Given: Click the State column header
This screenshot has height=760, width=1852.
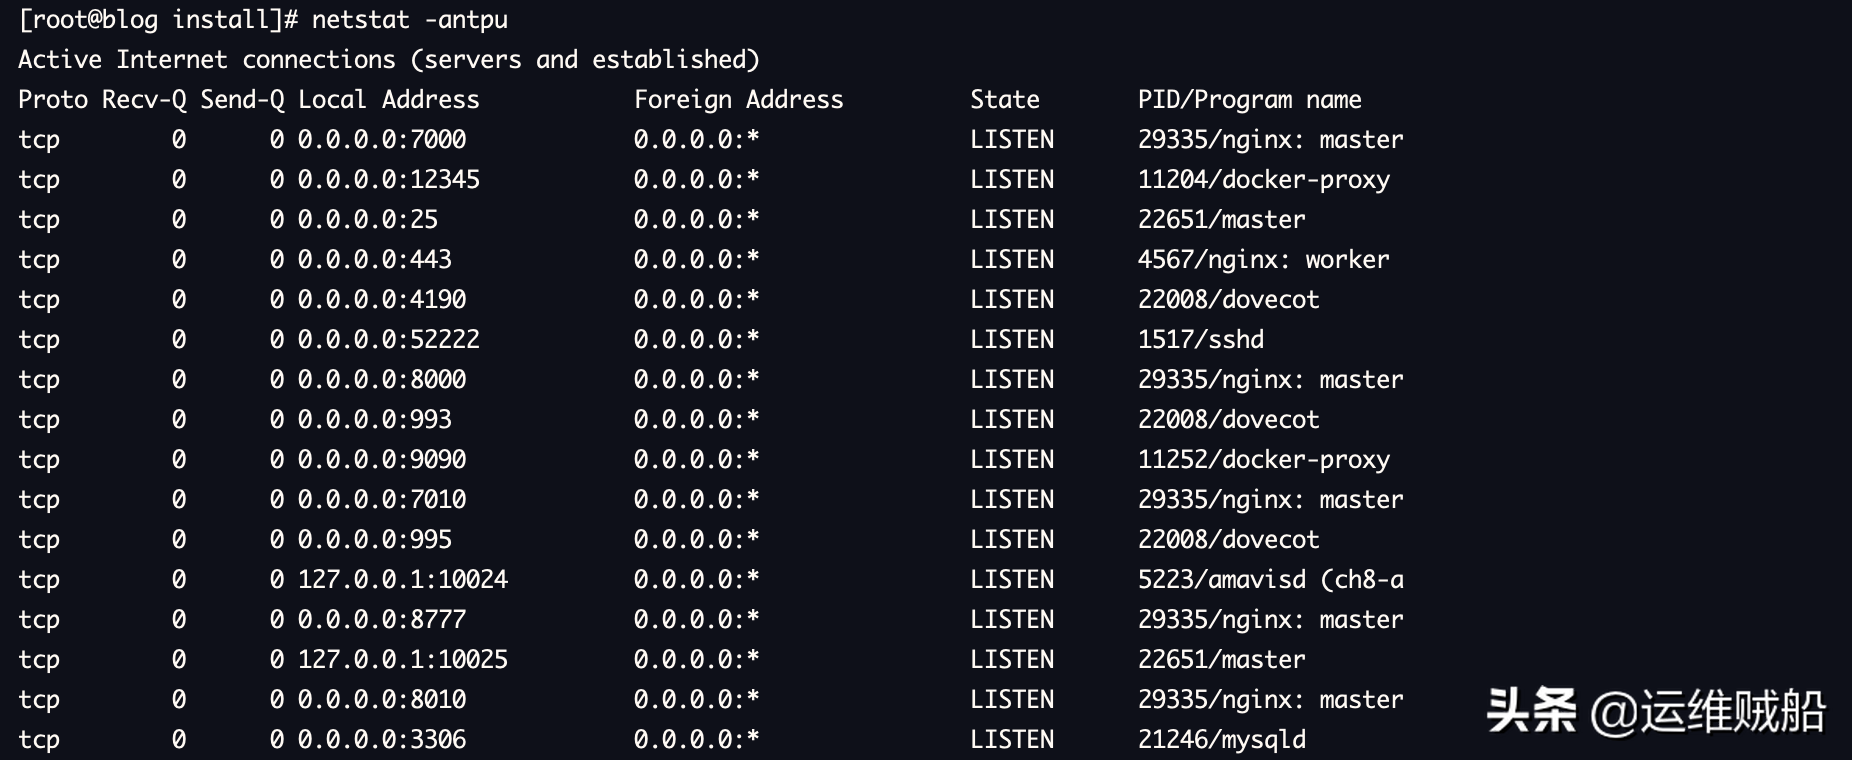Looking at the screenshot, I should pos(1004,100).
